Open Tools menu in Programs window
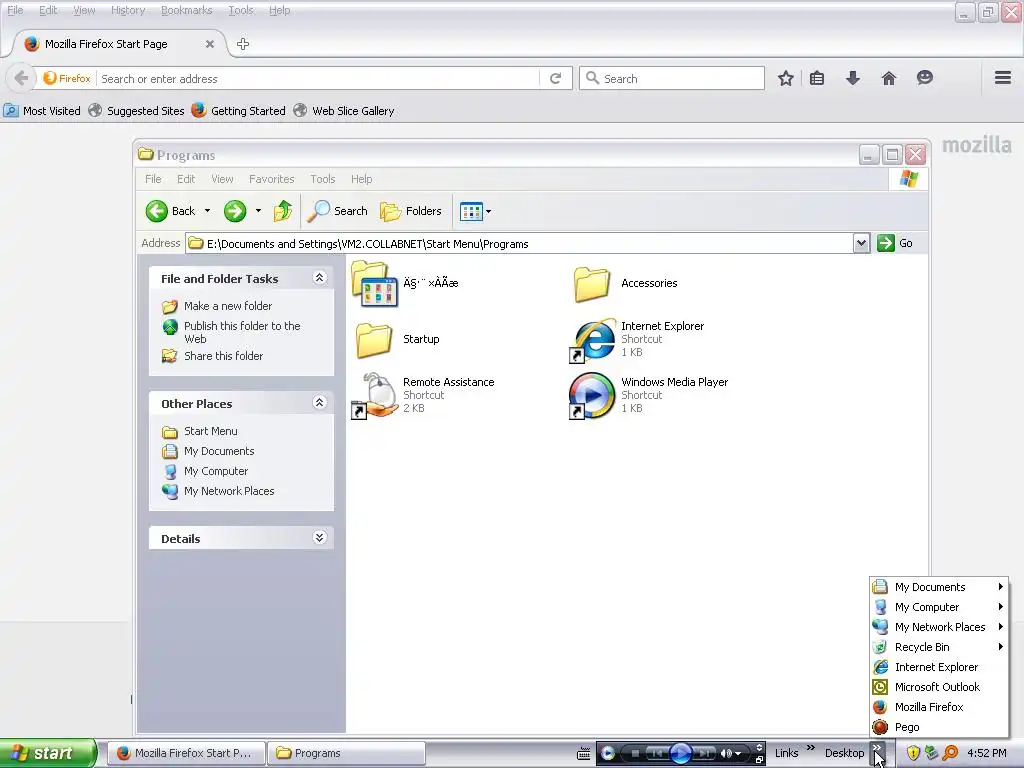The height and width of the screenshot is (768, 1024). [323, 179]
